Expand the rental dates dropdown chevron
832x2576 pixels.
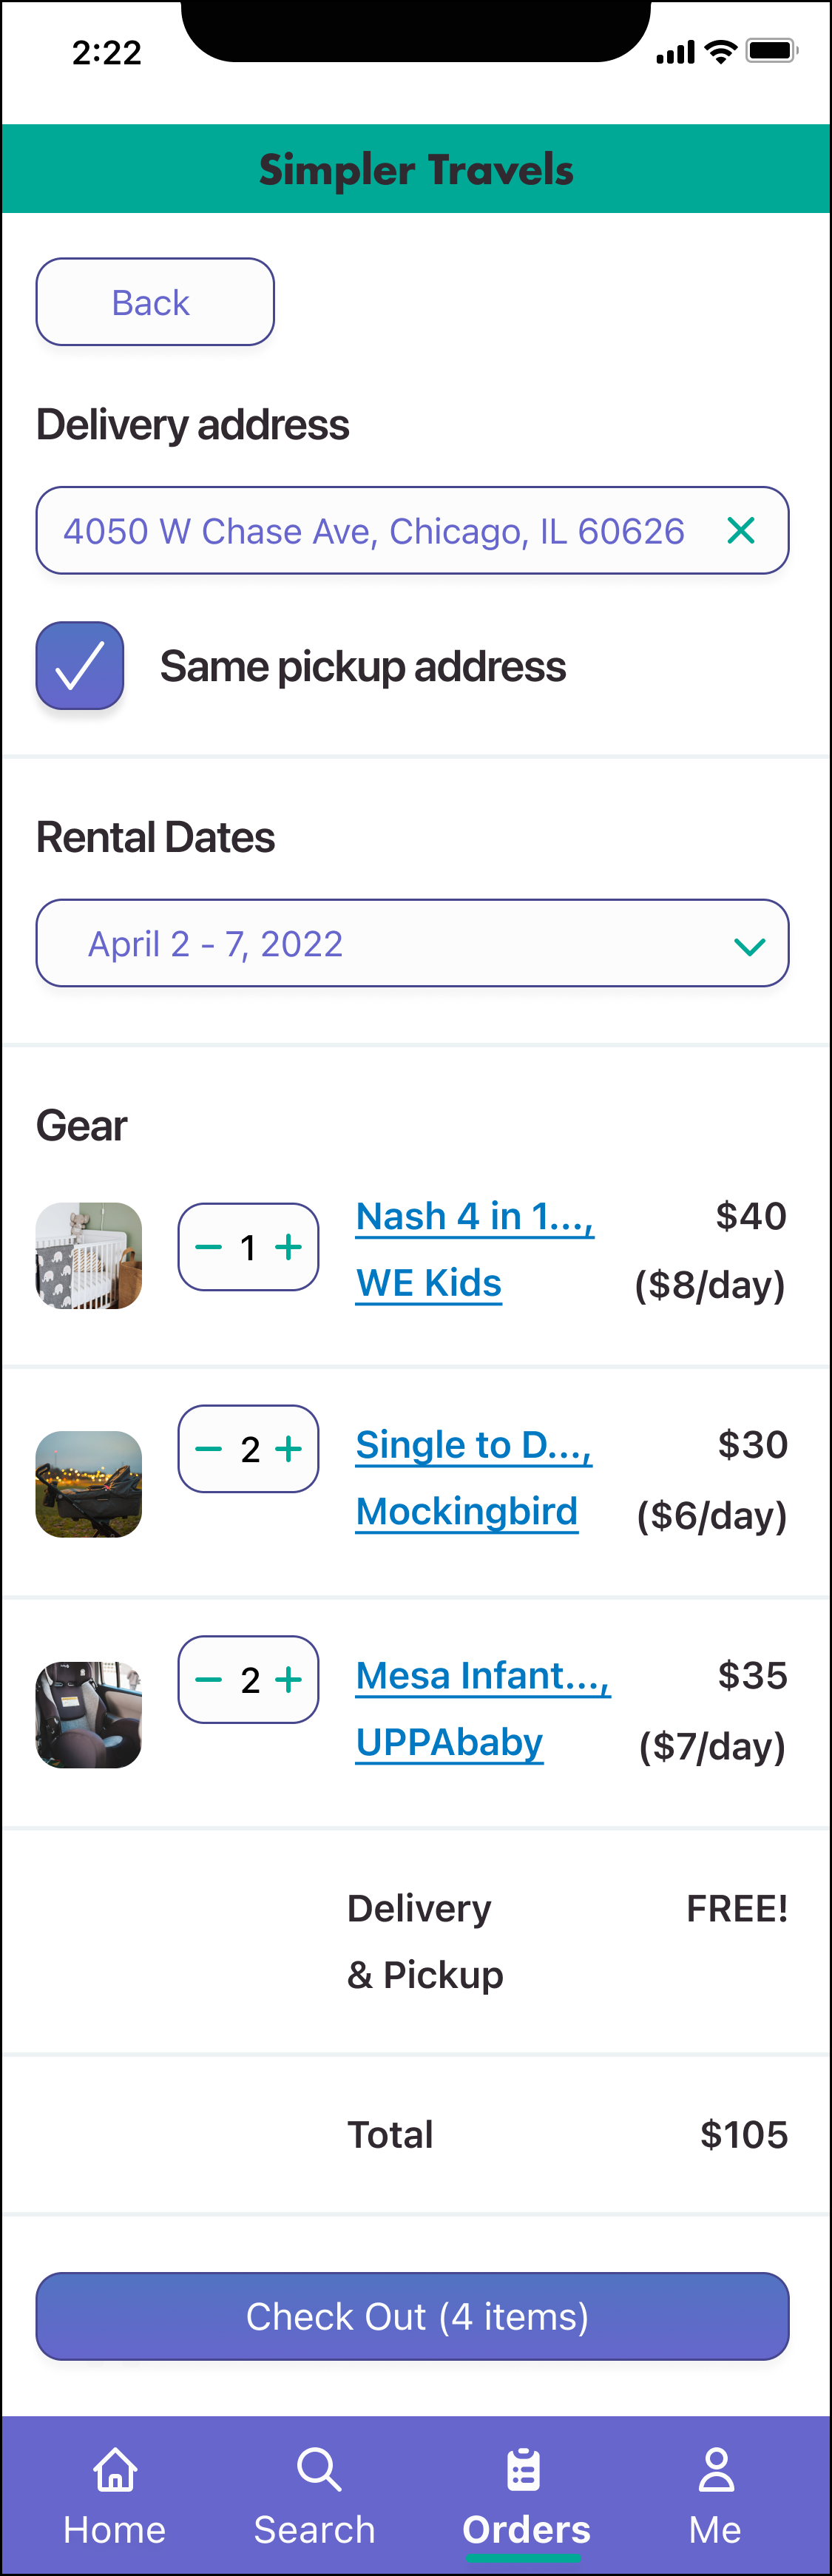pos(749,945)
